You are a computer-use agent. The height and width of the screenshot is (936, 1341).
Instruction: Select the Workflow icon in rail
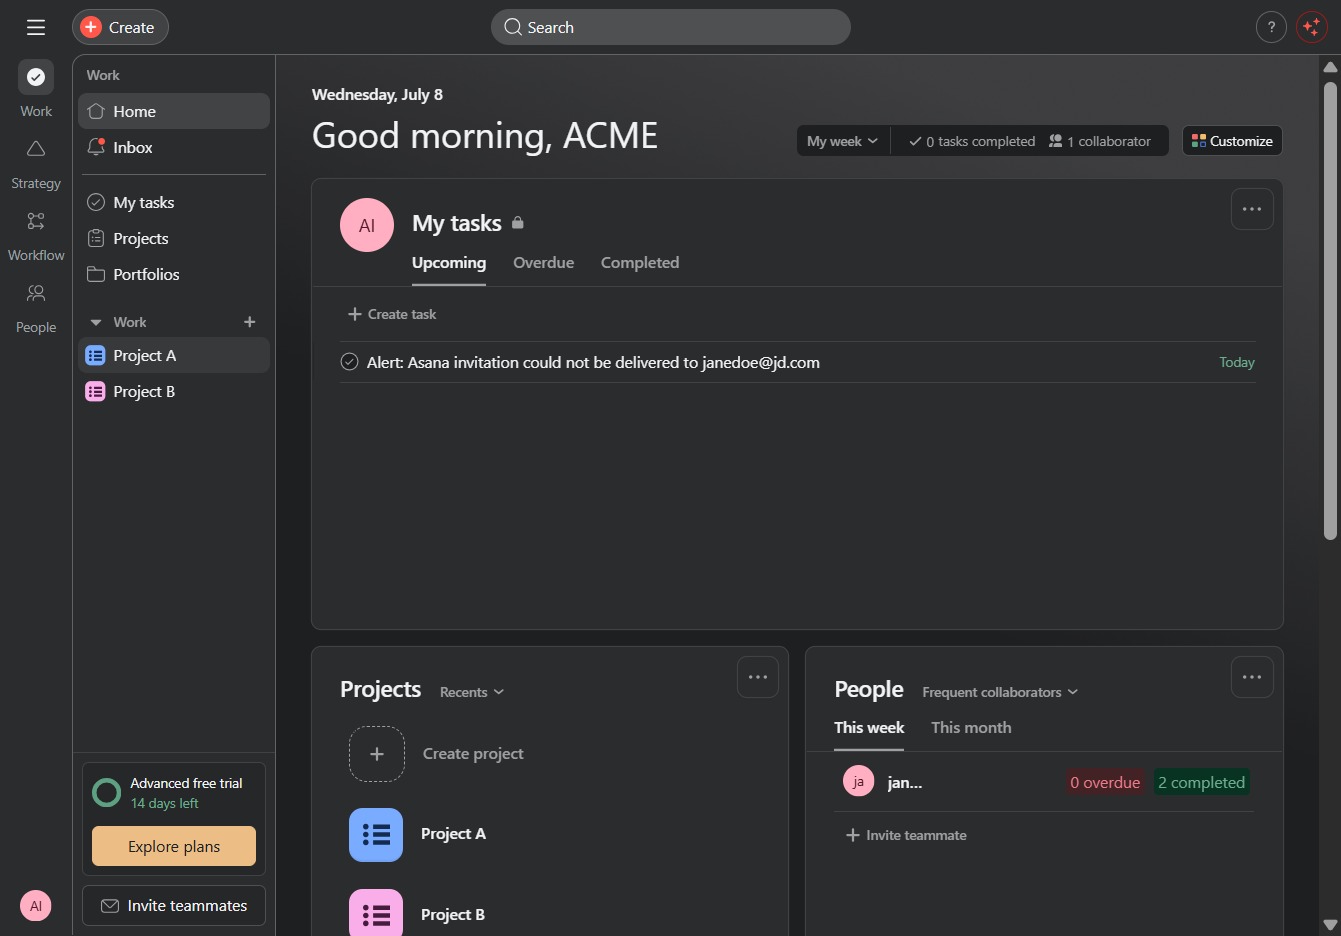[36, 221]
